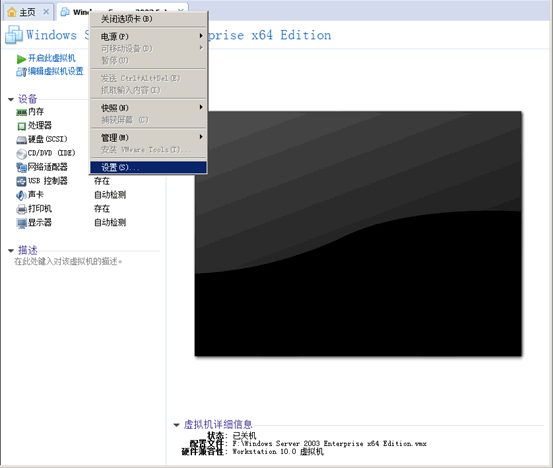Image resolution: width=553 pixels, height=468 pixels.
Task: Click the memory (内存) chip icon
Action: 21,112
